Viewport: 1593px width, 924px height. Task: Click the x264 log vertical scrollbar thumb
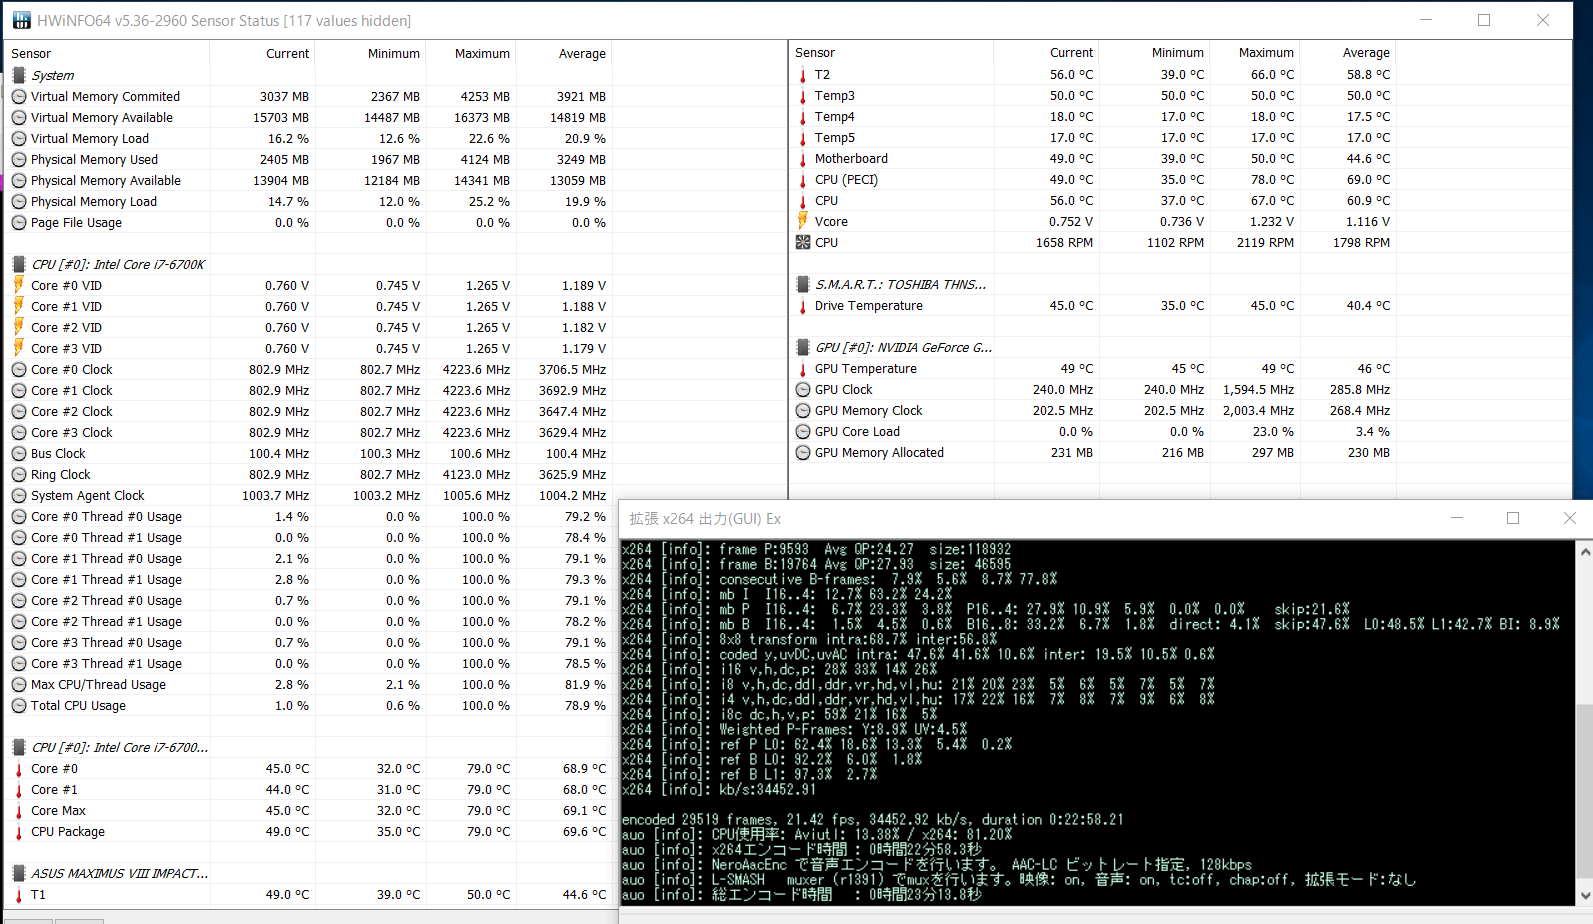[1585, 793]
